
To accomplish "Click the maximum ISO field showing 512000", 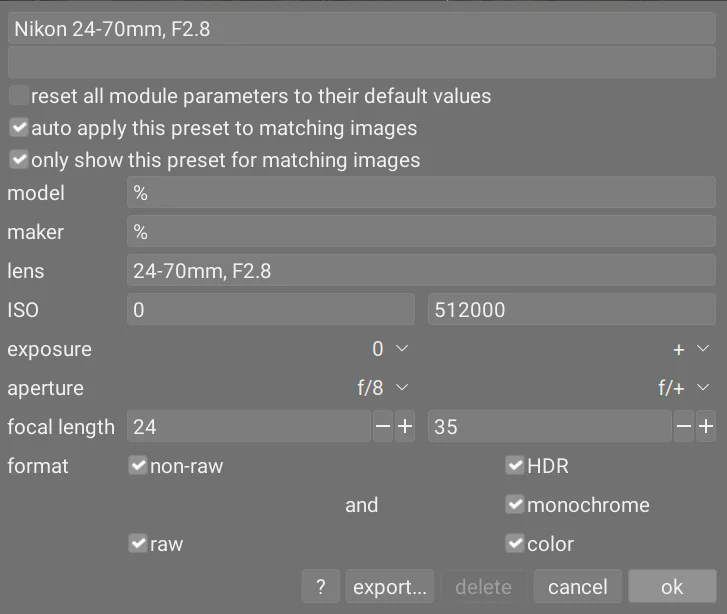I will [572, 309].
